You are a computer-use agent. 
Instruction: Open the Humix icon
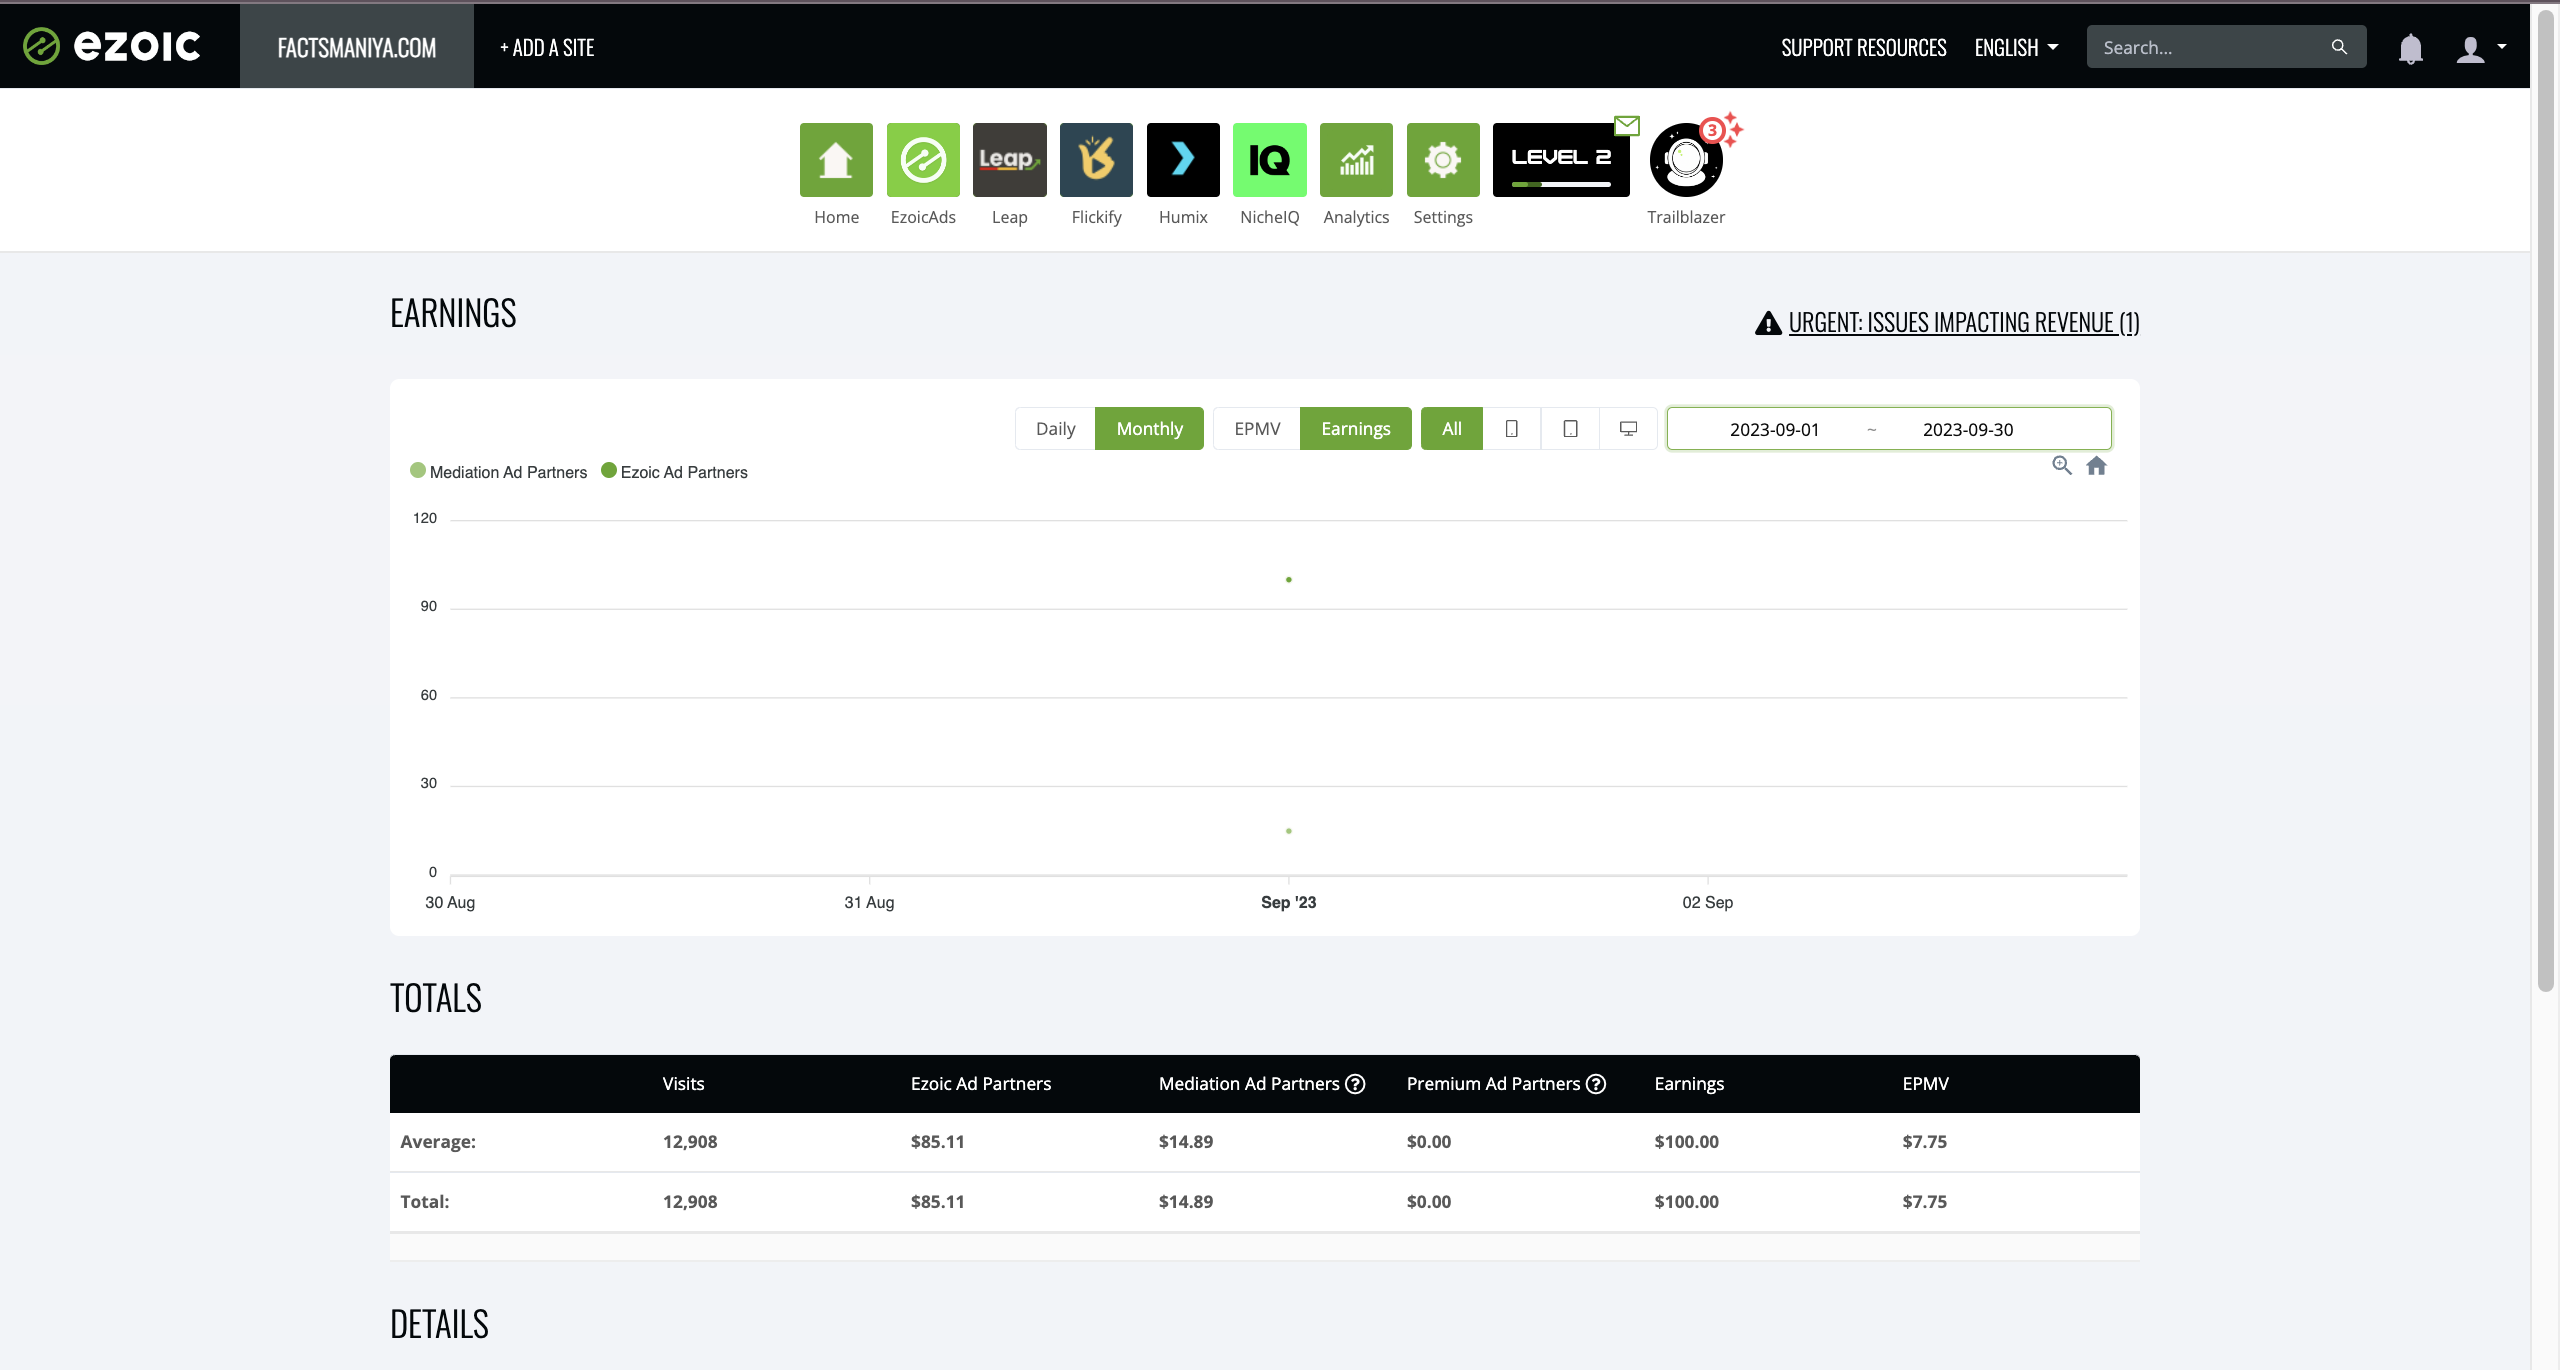[x=1183, y=160]
